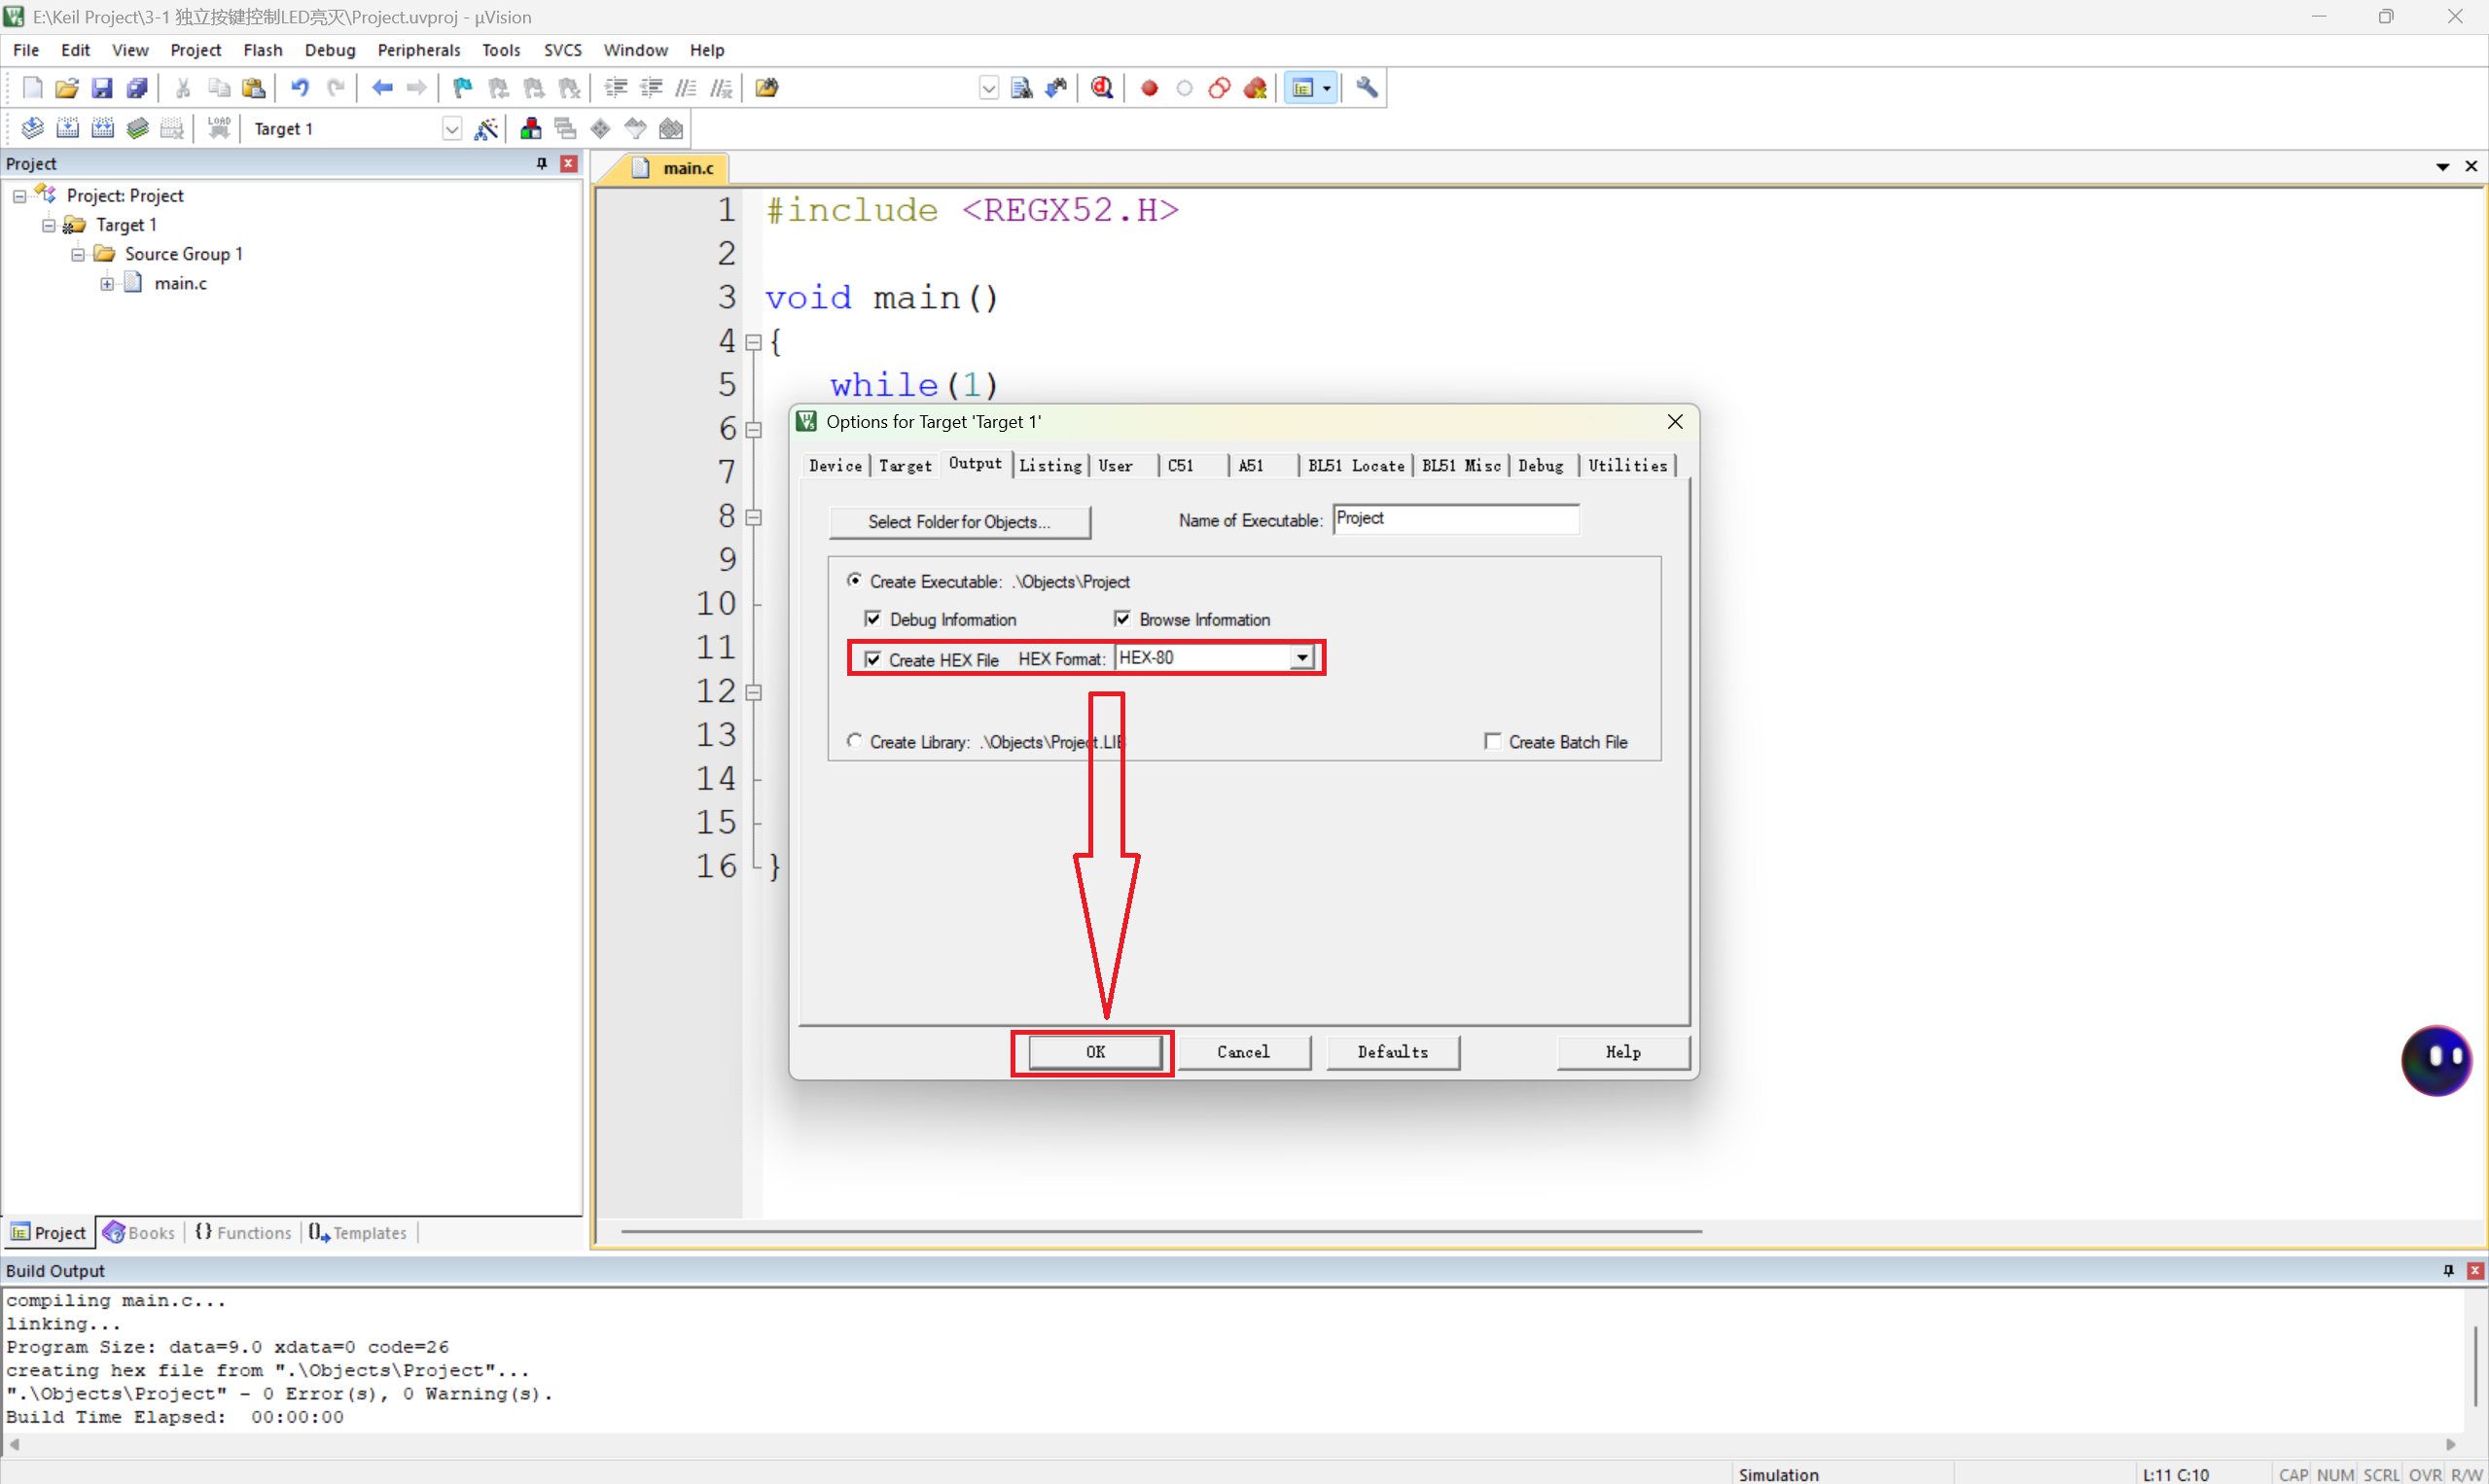Viewport: 2489px width, 1484px height.
Task: Expand the main.c tree node
Action: [x=107, y=284]
